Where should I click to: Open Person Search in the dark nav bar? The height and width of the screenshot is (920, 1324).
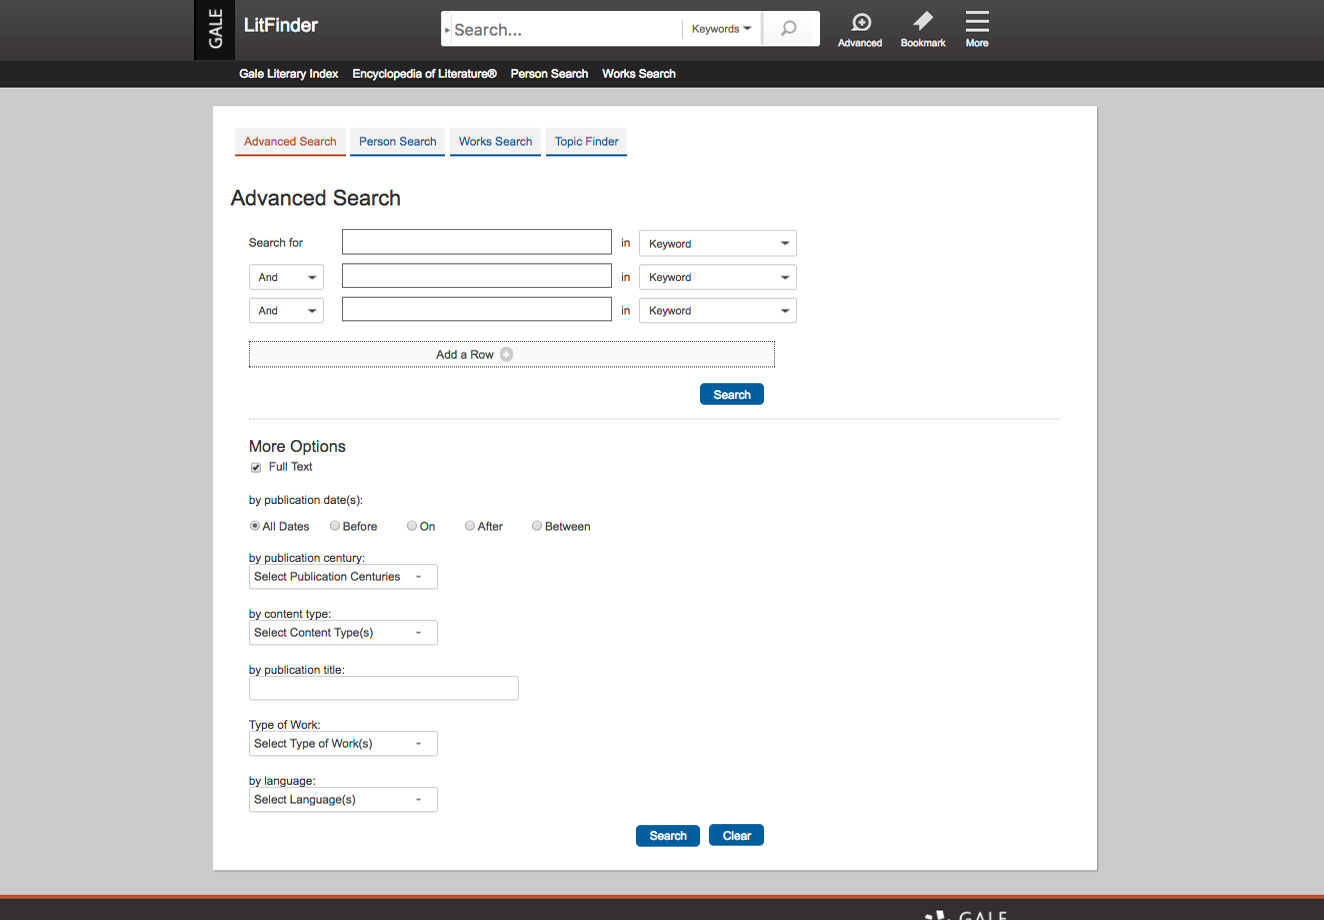point(549,74)
